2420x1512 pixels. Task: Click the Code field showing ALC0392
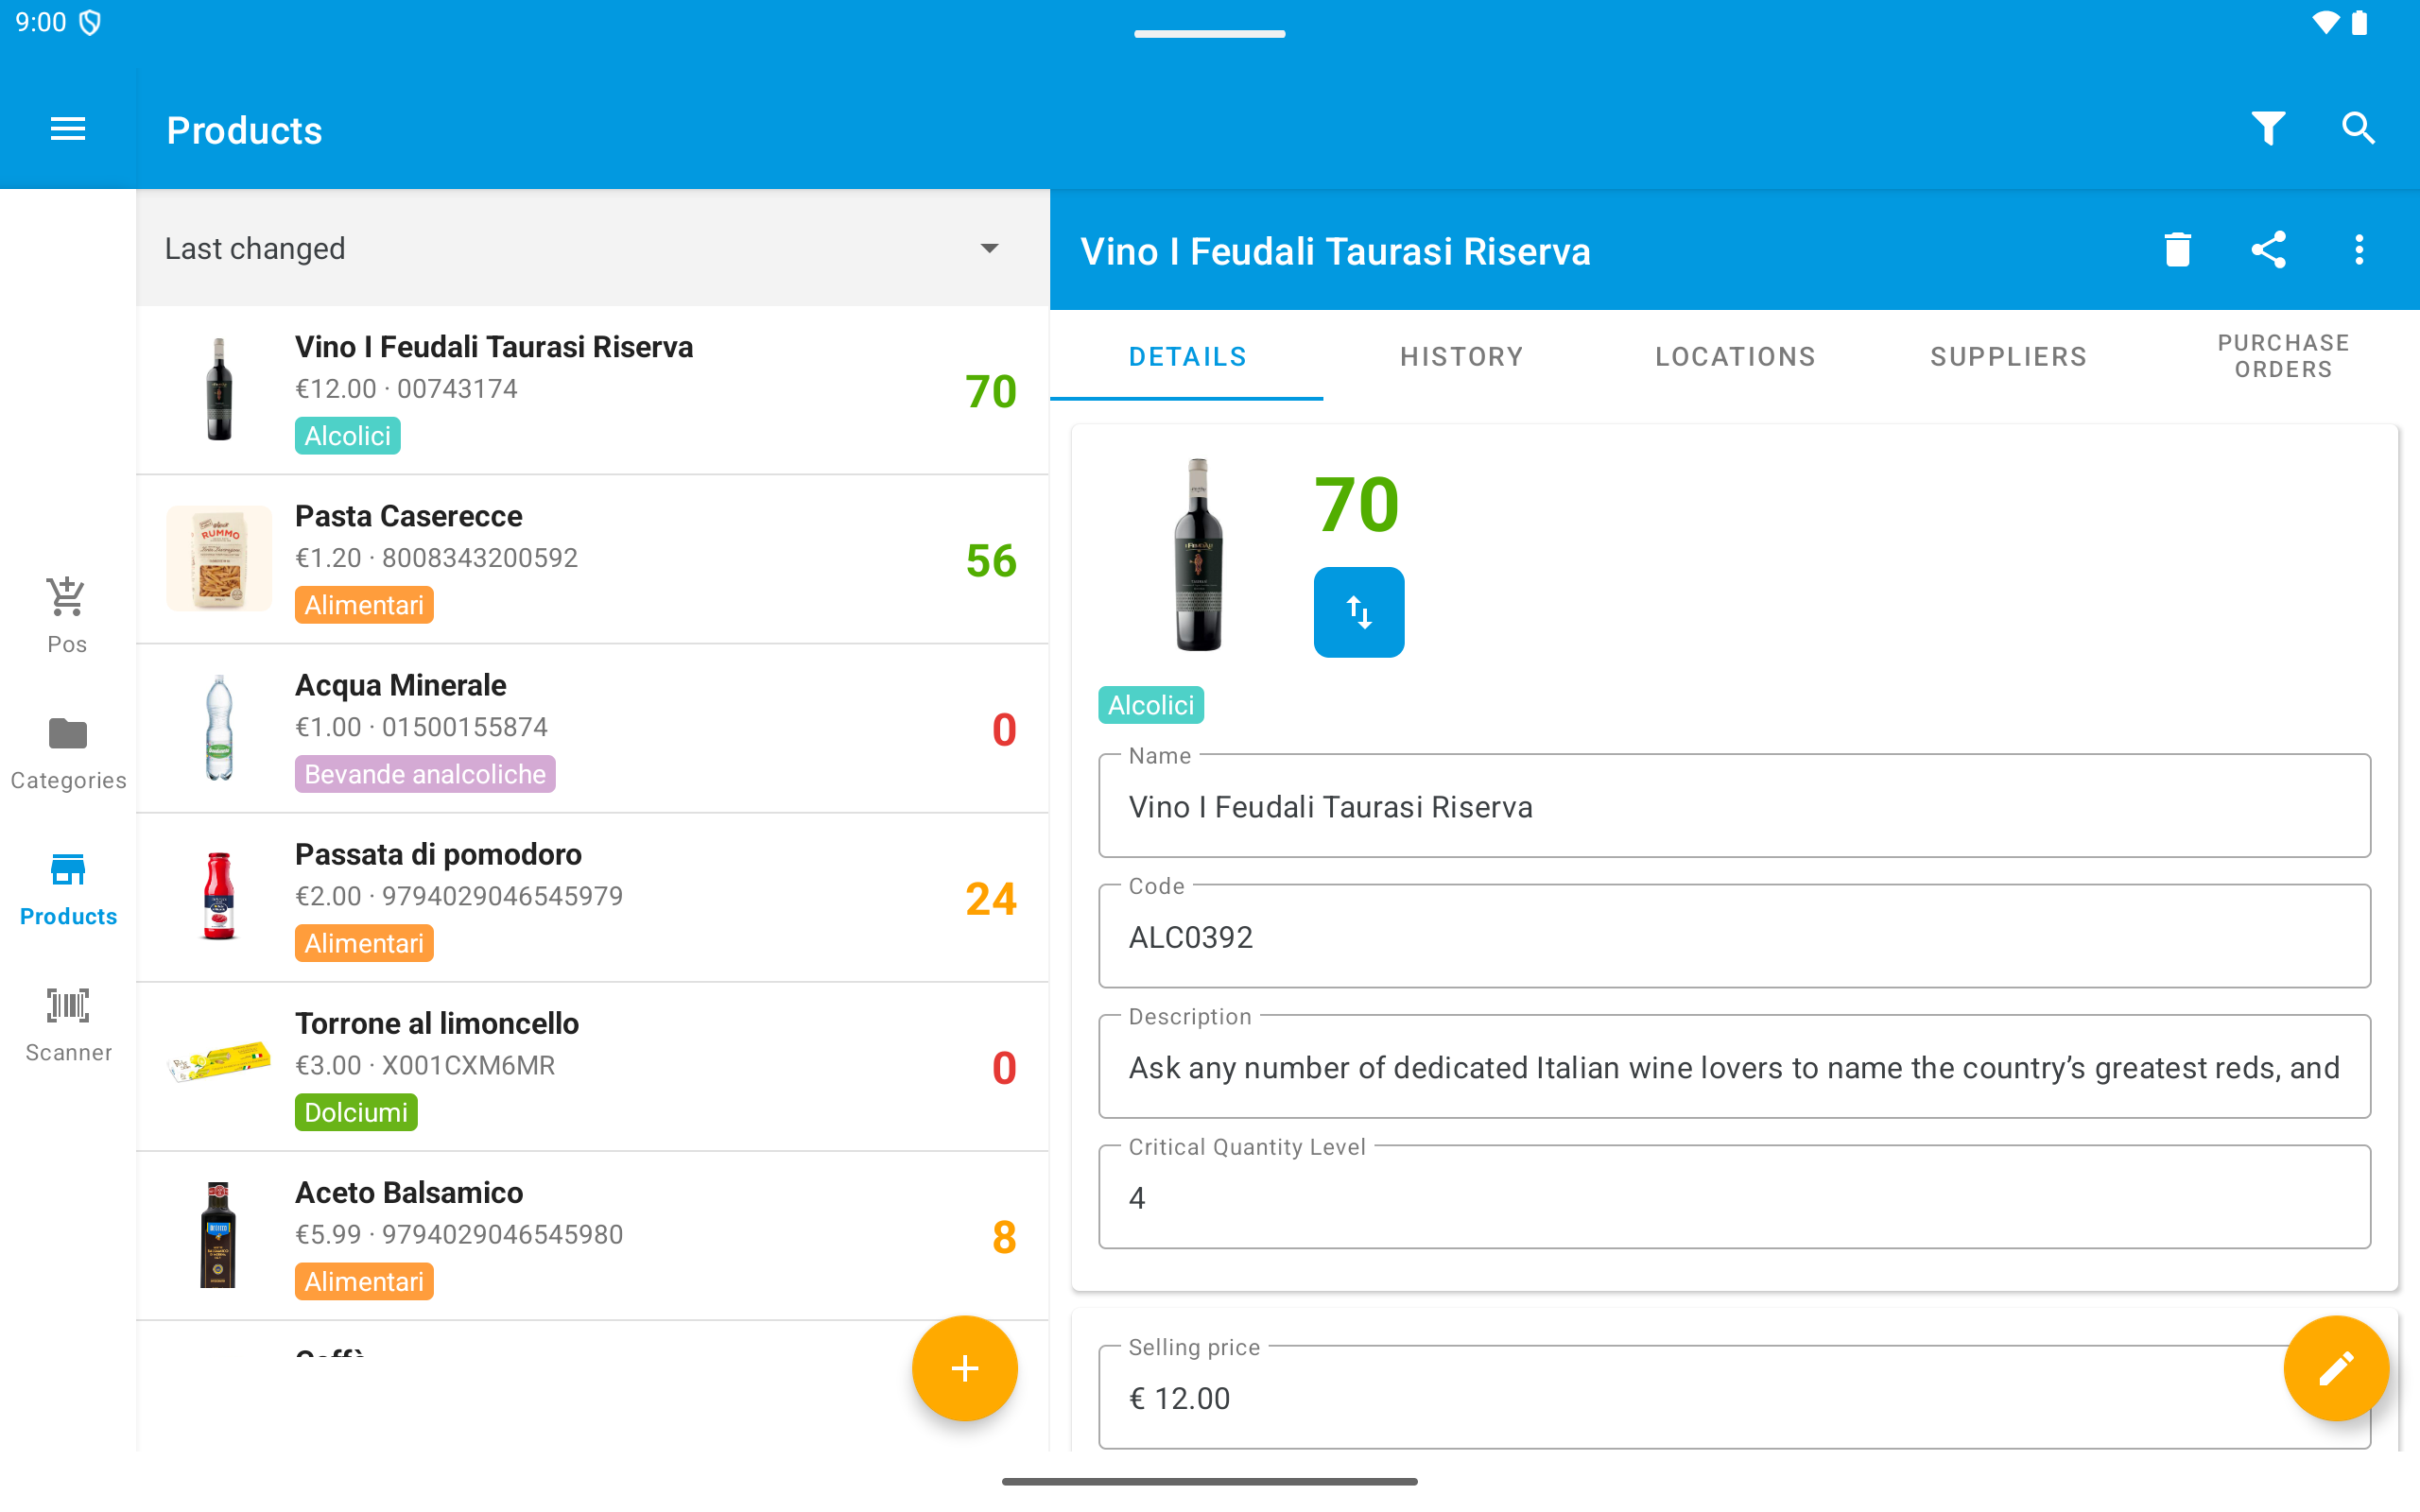click(1734, 936)
